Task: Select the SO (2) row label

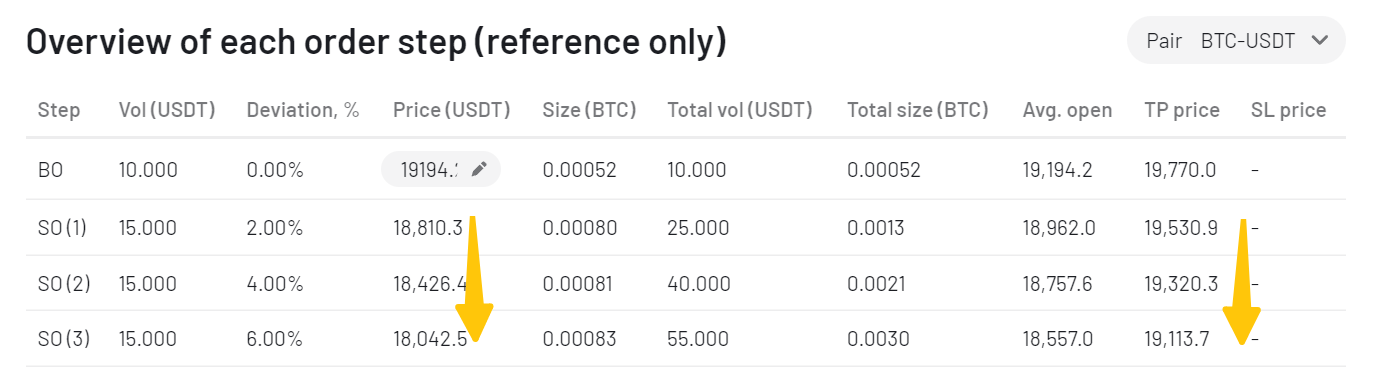Action: click(64, 284)
